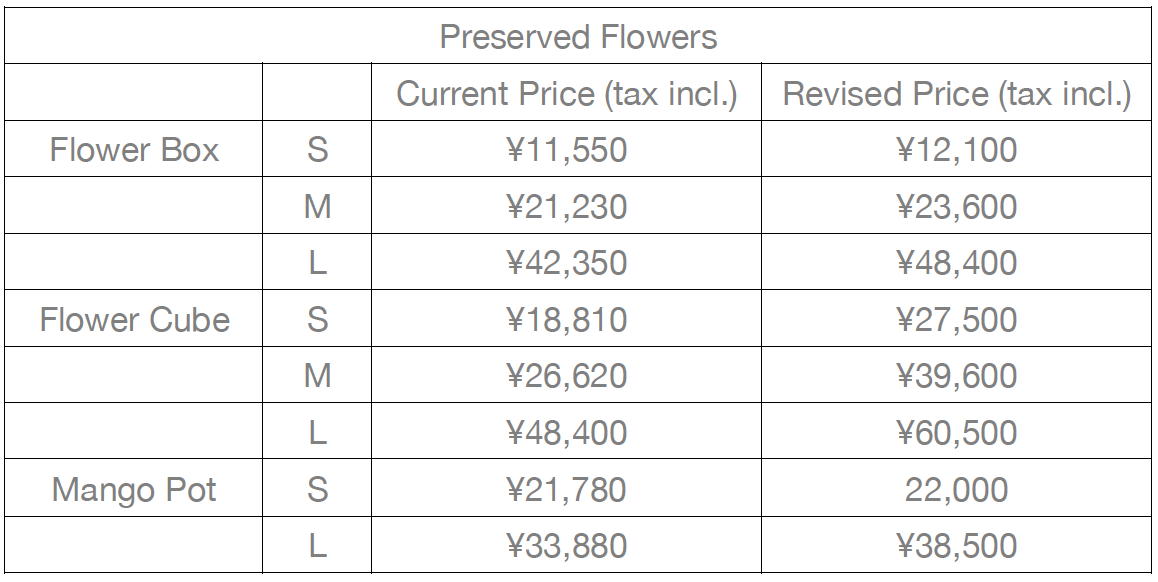Select the Revised Price column header
The height and width of the screenshot is (582, 1158).
(x=956, y=94)
